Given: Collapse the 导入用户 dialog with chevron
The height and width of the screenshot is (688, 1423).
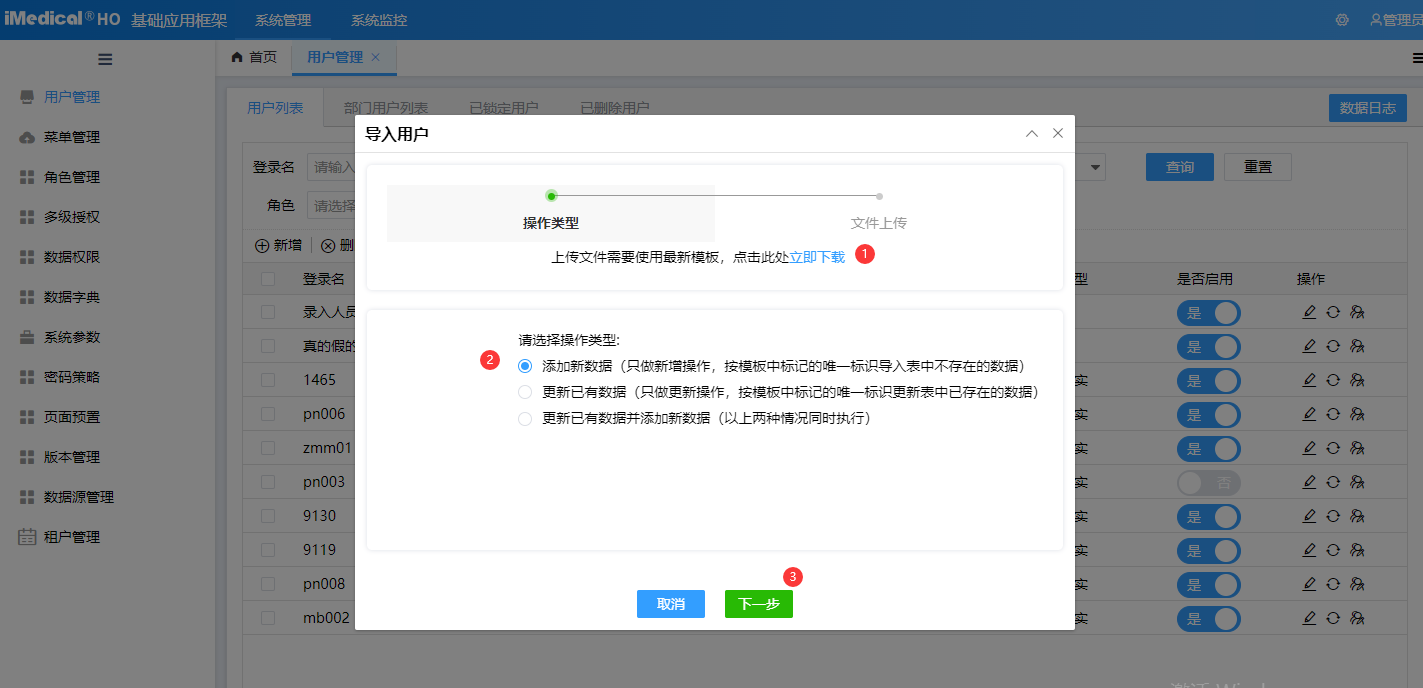Looking at the screenshot, I should click(1031, 132).
